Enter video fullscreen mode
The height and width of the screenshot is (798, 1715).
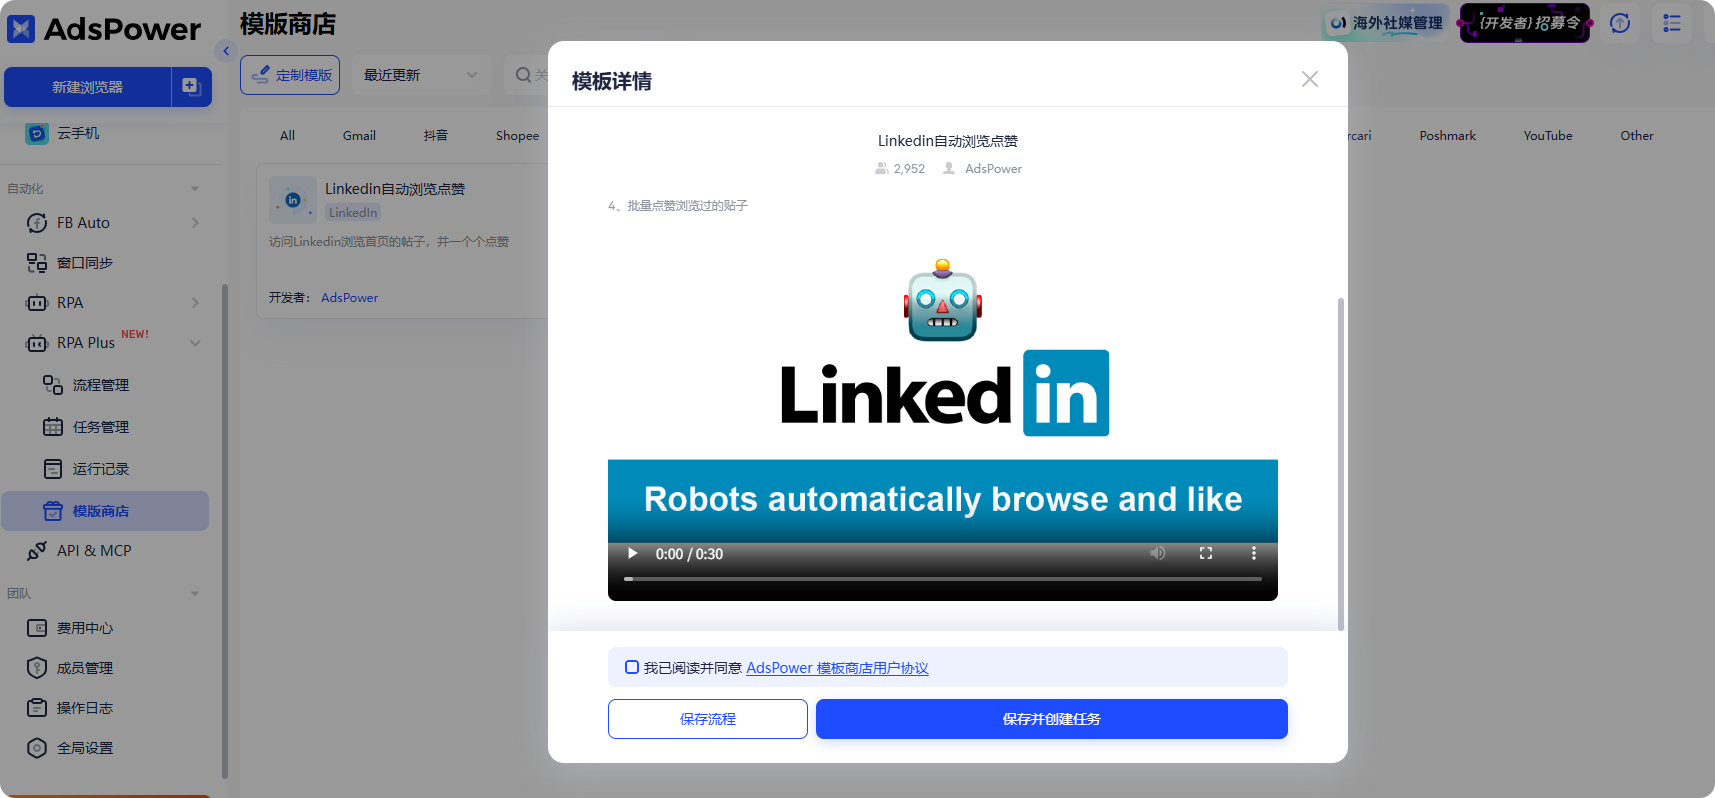(1206, 553)
